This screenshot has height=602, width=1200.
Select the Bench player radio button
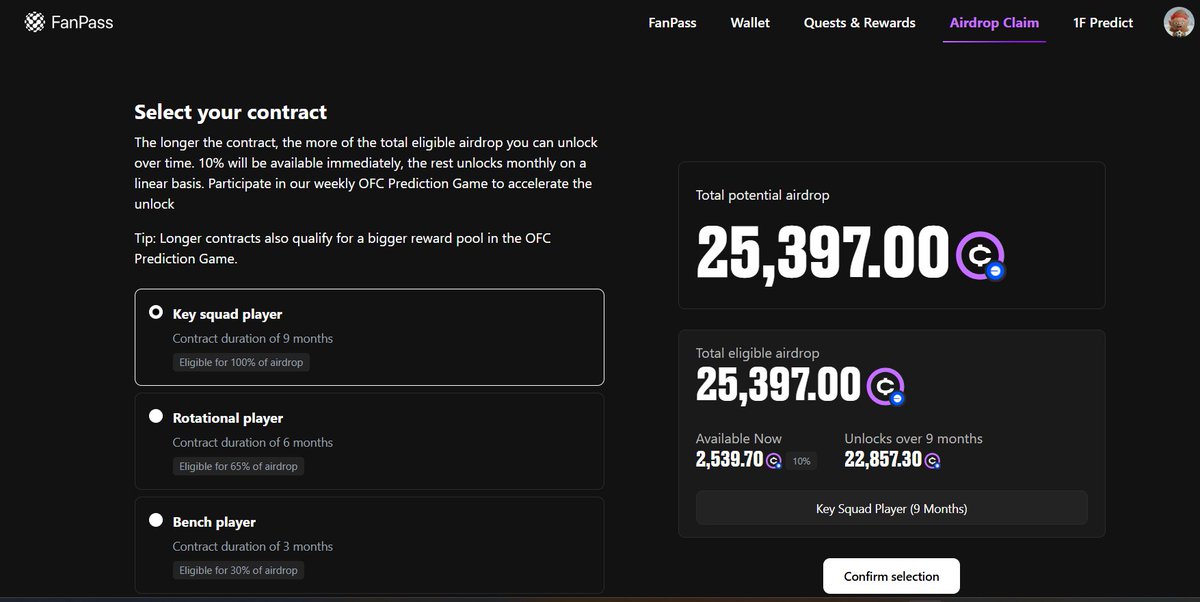point(156,520)
